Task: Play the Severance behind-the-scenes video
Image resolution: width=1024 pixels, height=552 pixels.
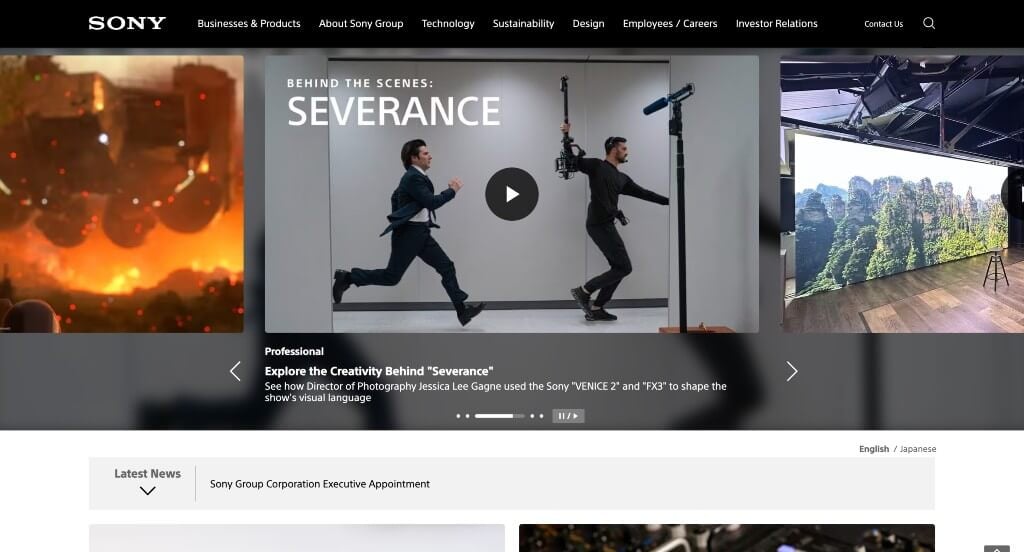Action: click(x=511, y=194)
